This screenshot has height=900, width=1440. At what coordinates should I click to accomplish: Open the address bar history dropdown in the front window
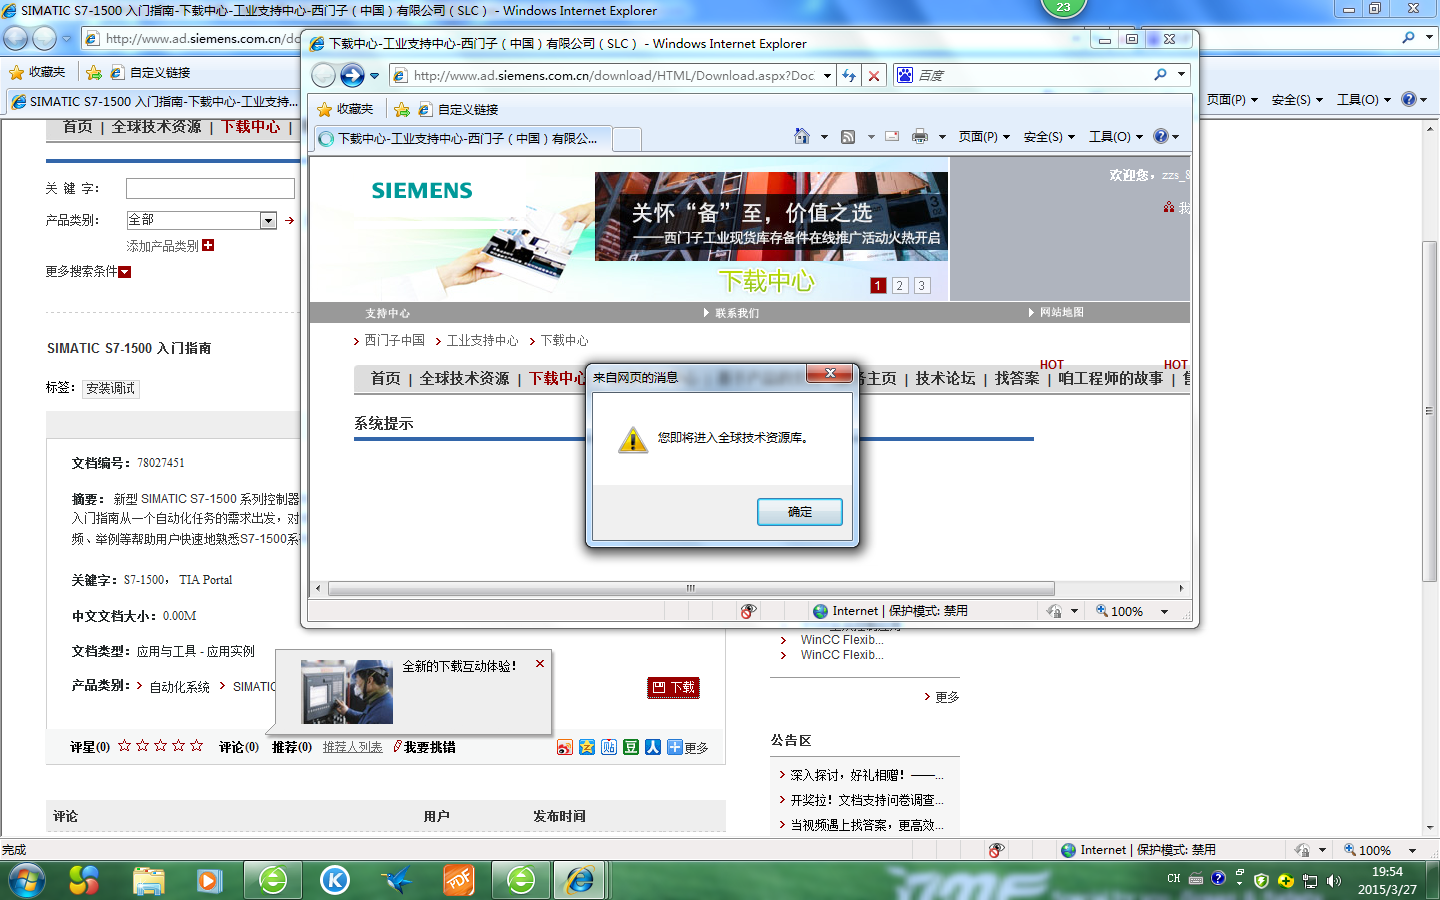[828, 76]
